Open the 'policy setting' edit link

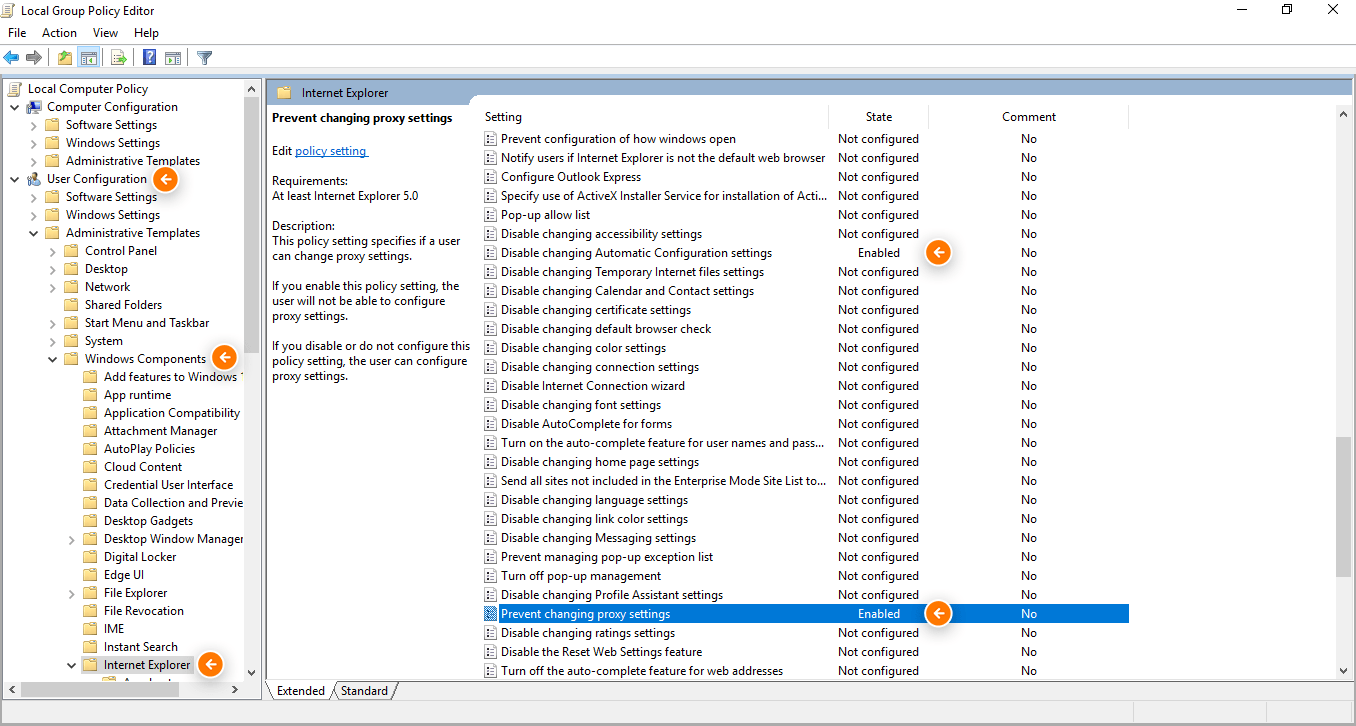tap(331, 151)
